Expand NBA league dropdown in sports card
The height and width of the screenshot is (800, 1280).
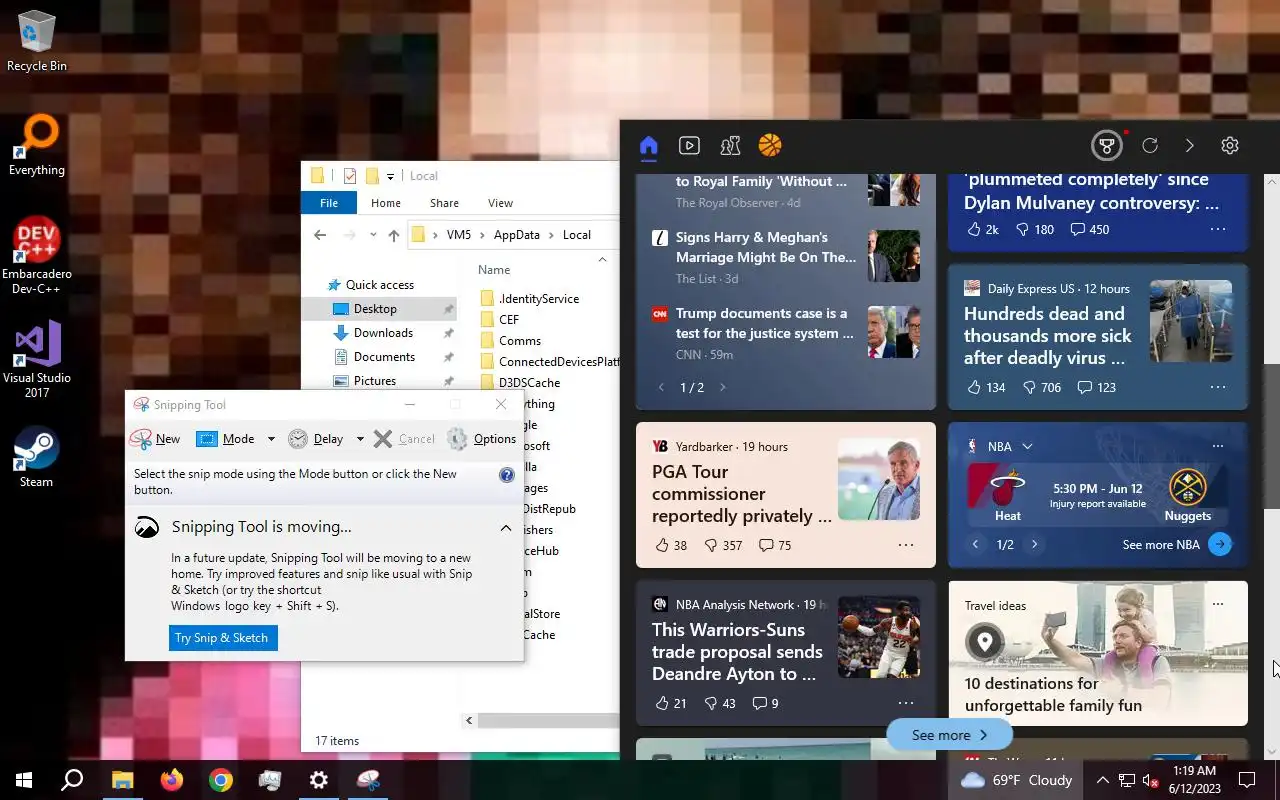coord(1027,446)
